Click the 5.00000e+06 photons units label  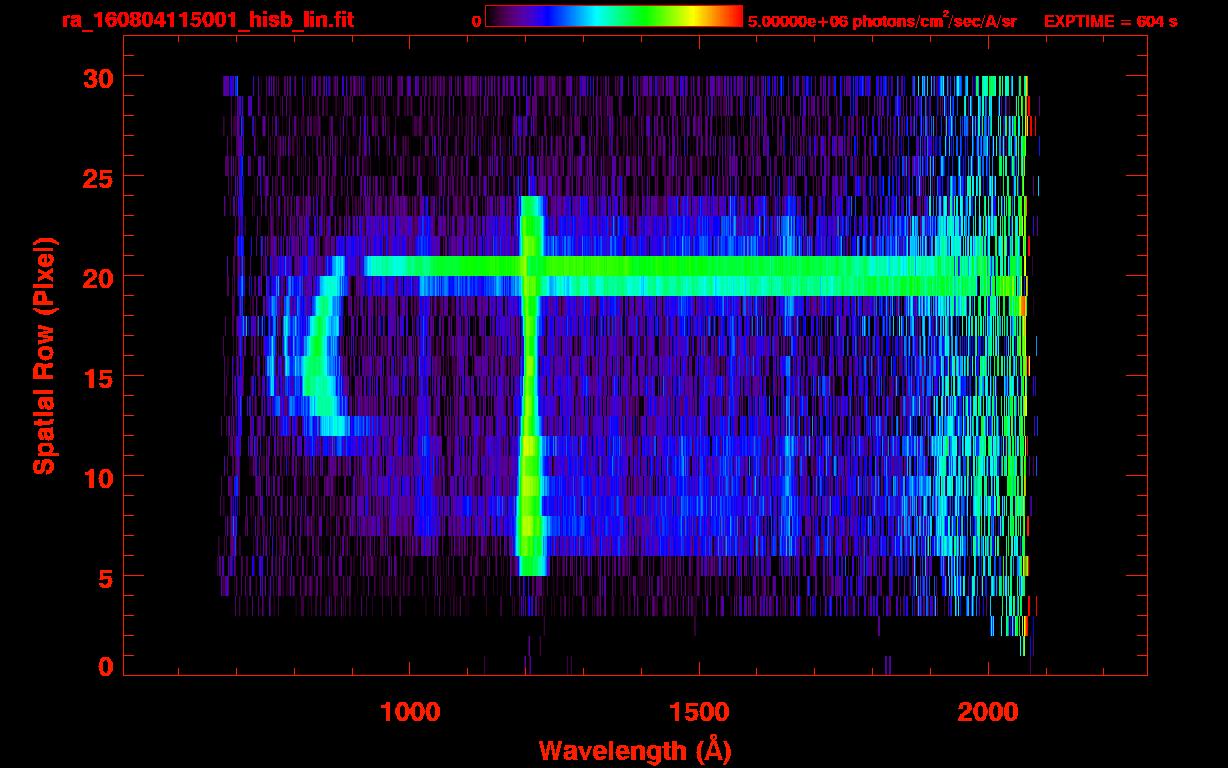[x=882, y=20]
